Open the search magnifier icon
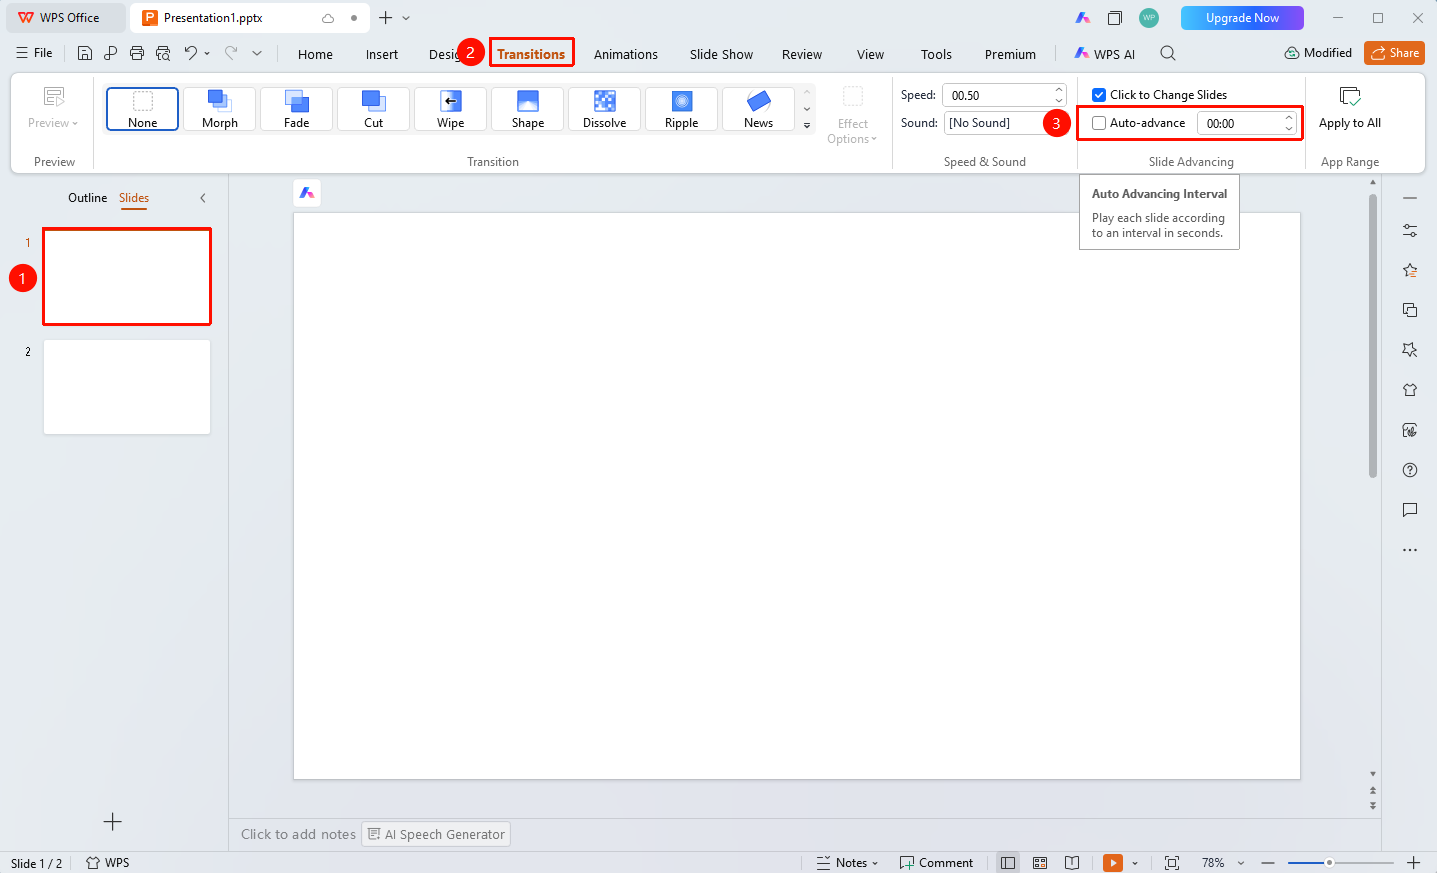Screen dimensions: 1437x873 [x=1168, y=53]
